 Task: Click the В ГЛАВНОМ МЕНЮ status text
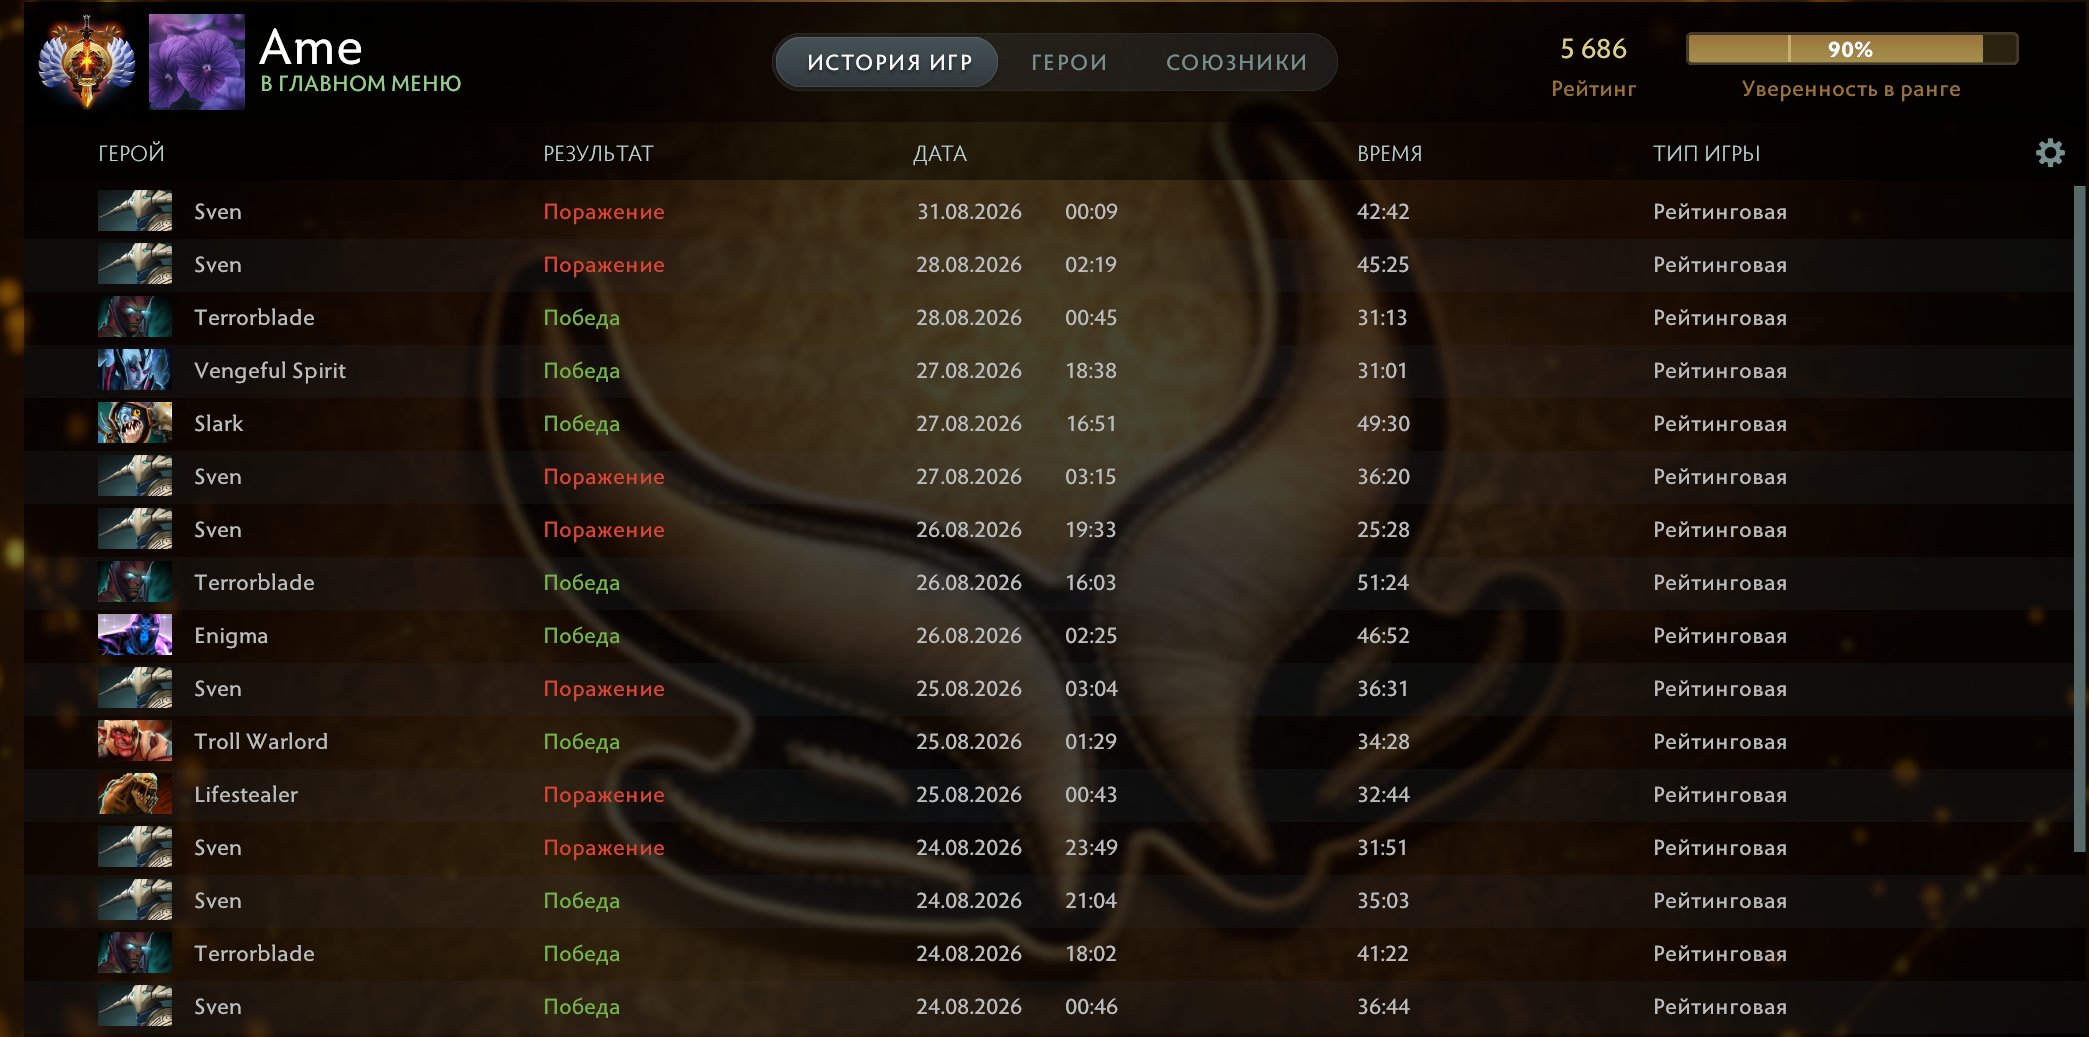tap(361, 84)
